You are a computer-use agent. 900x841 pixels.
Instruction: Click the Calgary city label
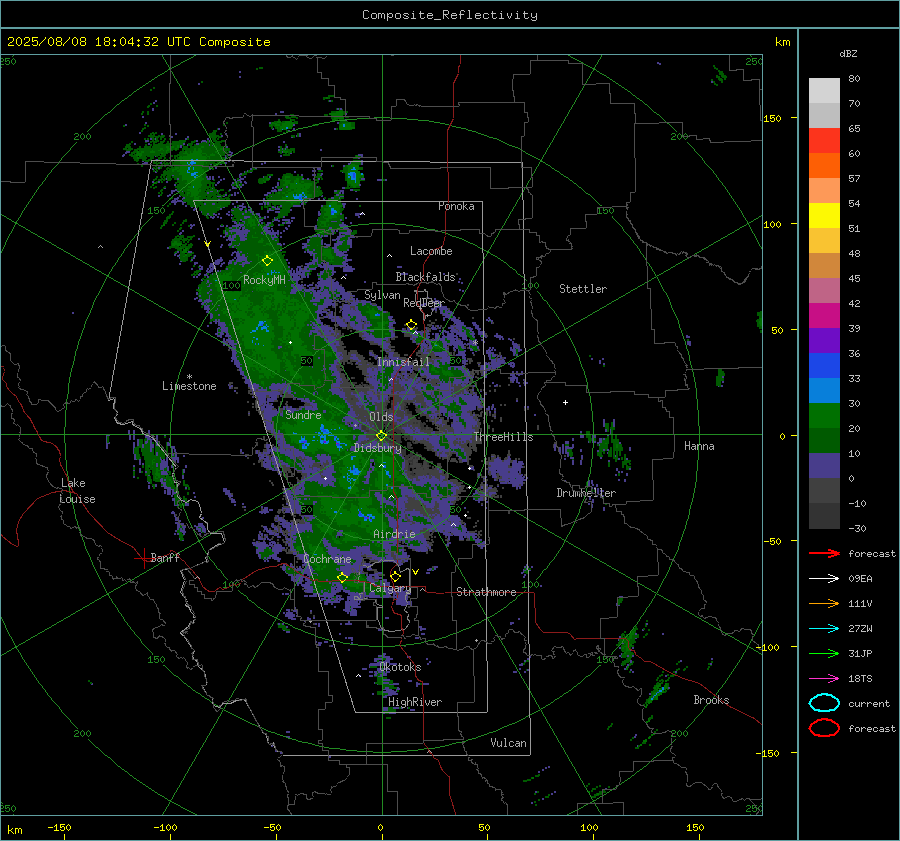[390, 588]
